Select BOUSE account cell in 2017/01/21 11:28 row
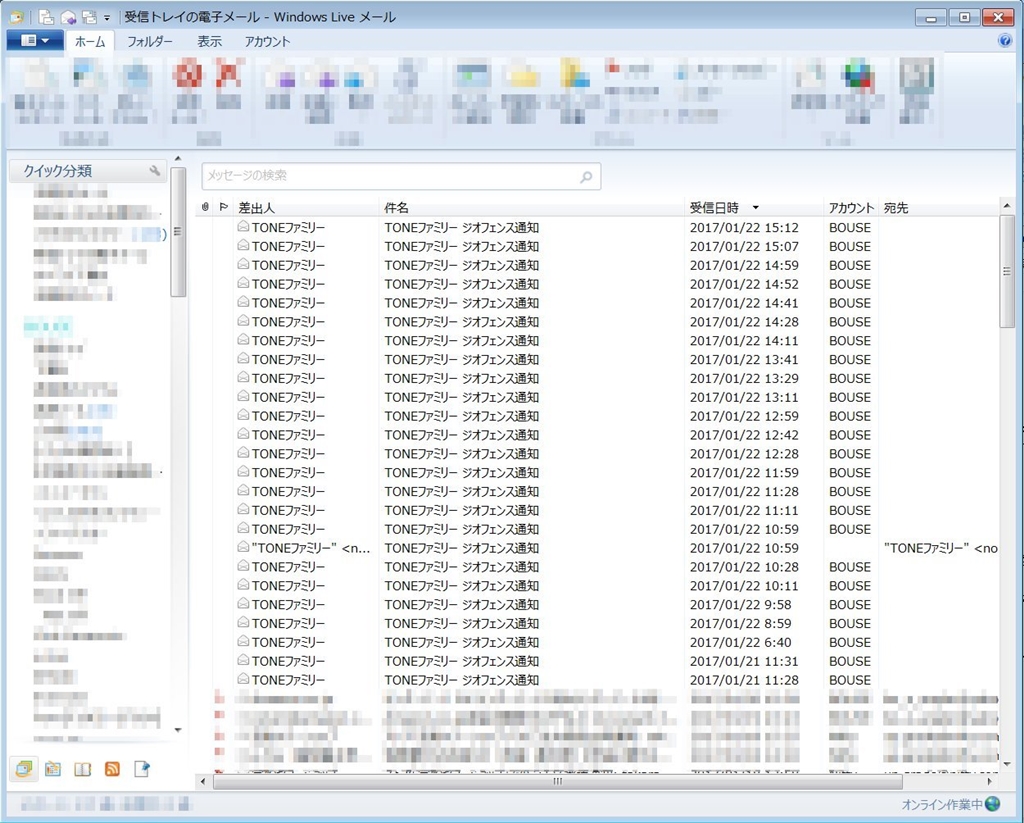 click(850, 681)
